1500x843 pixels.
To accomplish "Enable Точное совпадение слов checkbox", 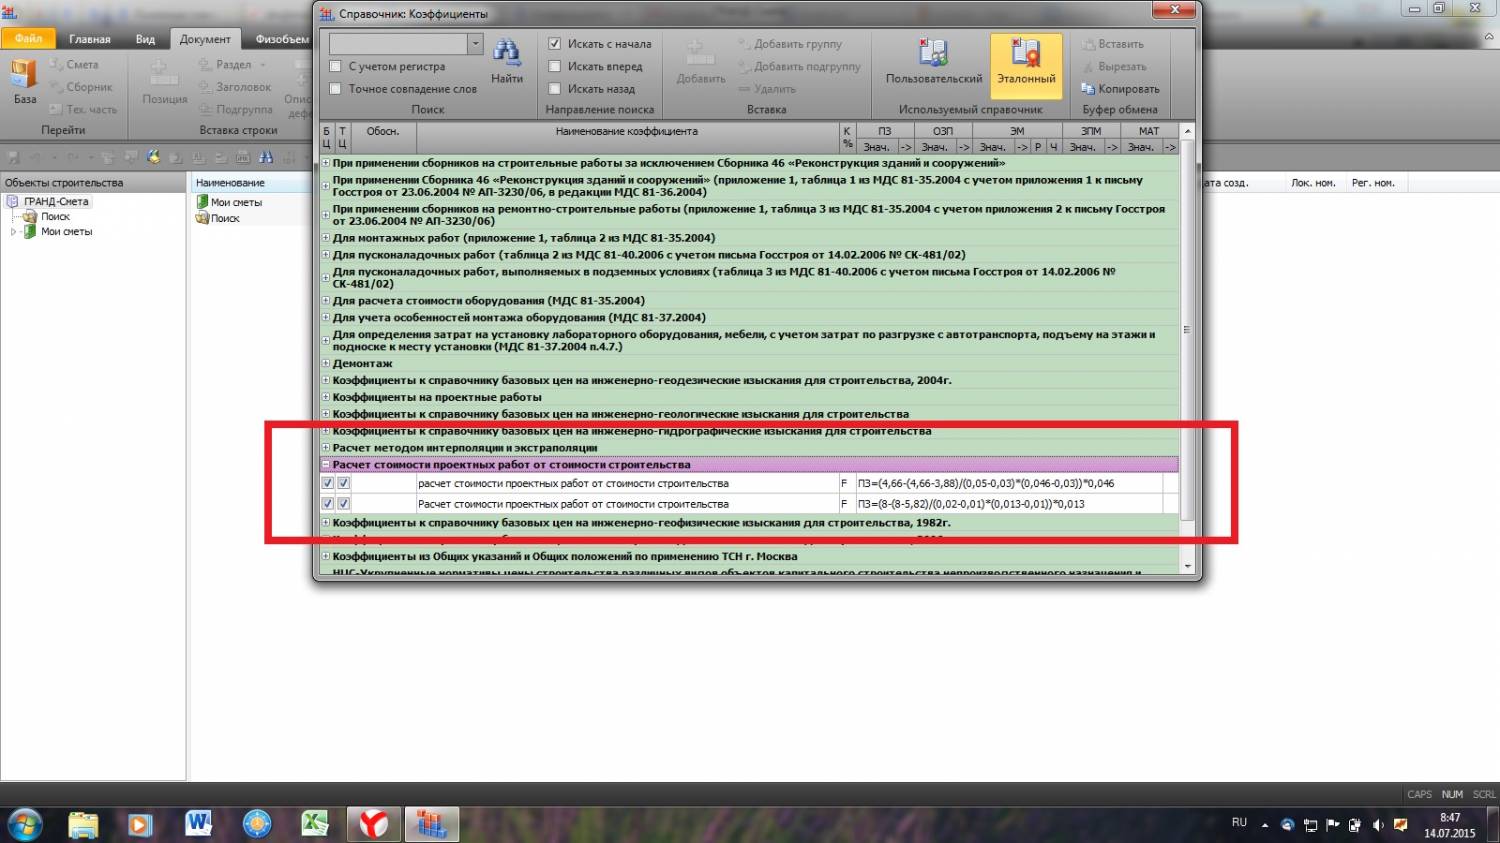I will (336, 89).
